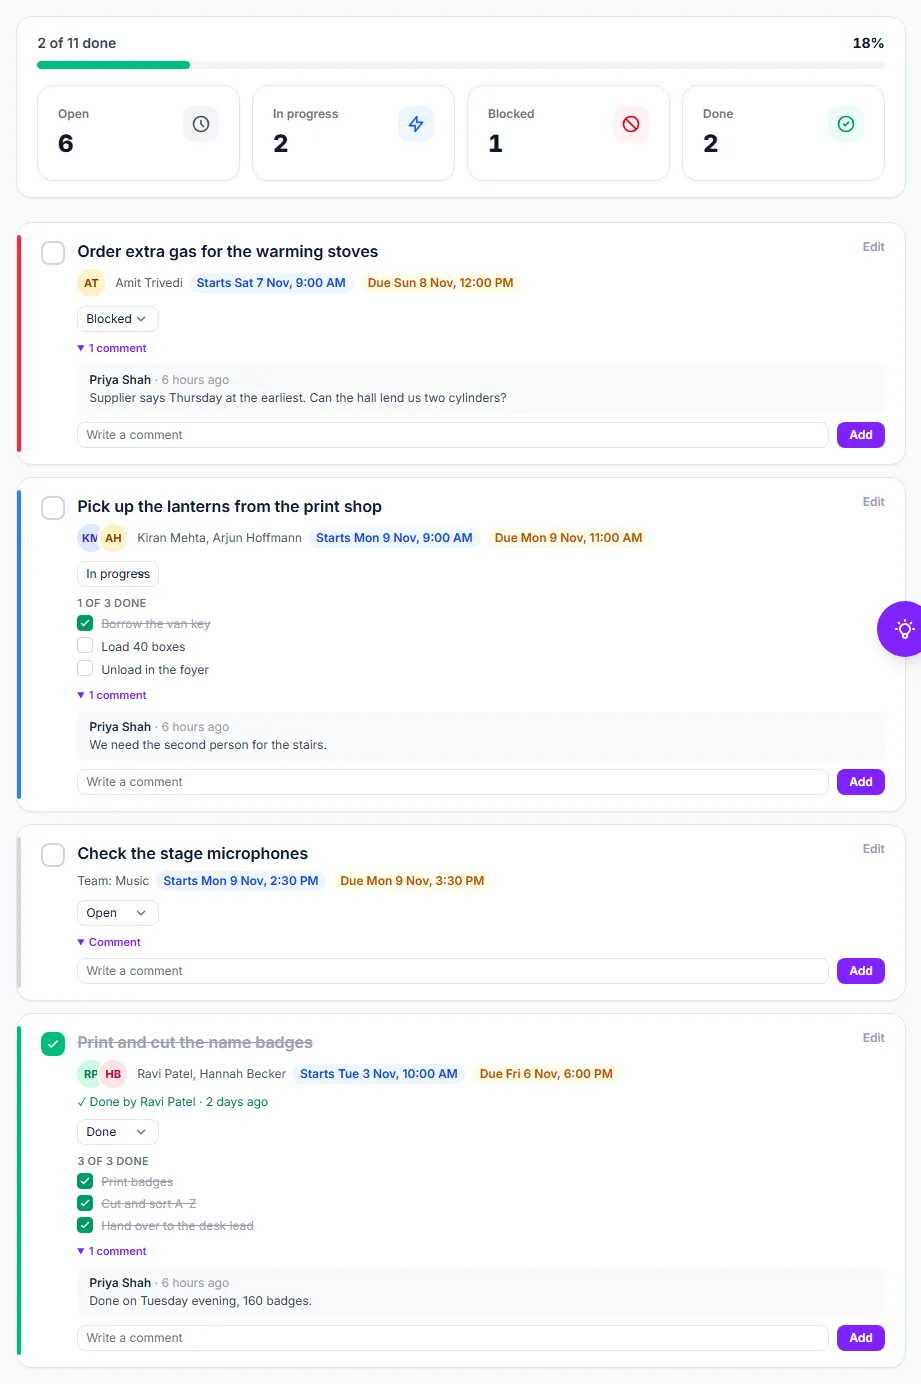Click the 18% completion value
The width and height of the screenshot is (921, 1384).
click(868, 43)
